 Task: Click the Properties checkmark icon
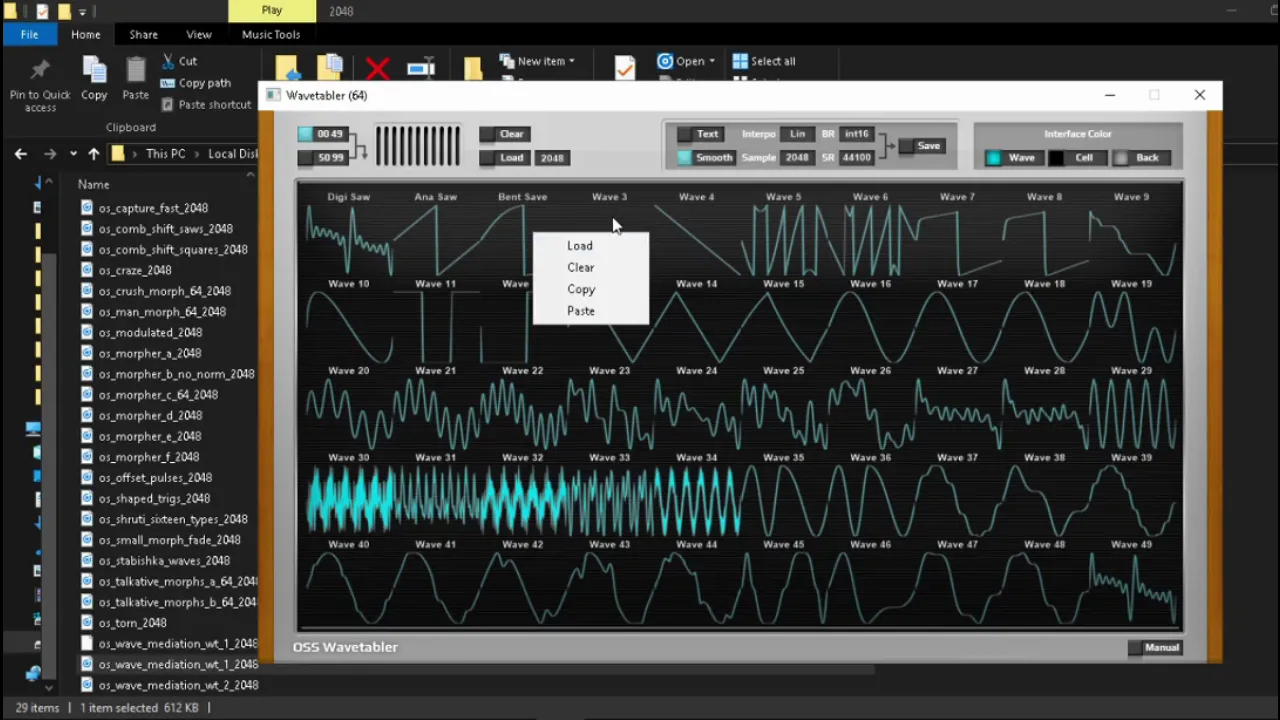[x=625, y=67]
